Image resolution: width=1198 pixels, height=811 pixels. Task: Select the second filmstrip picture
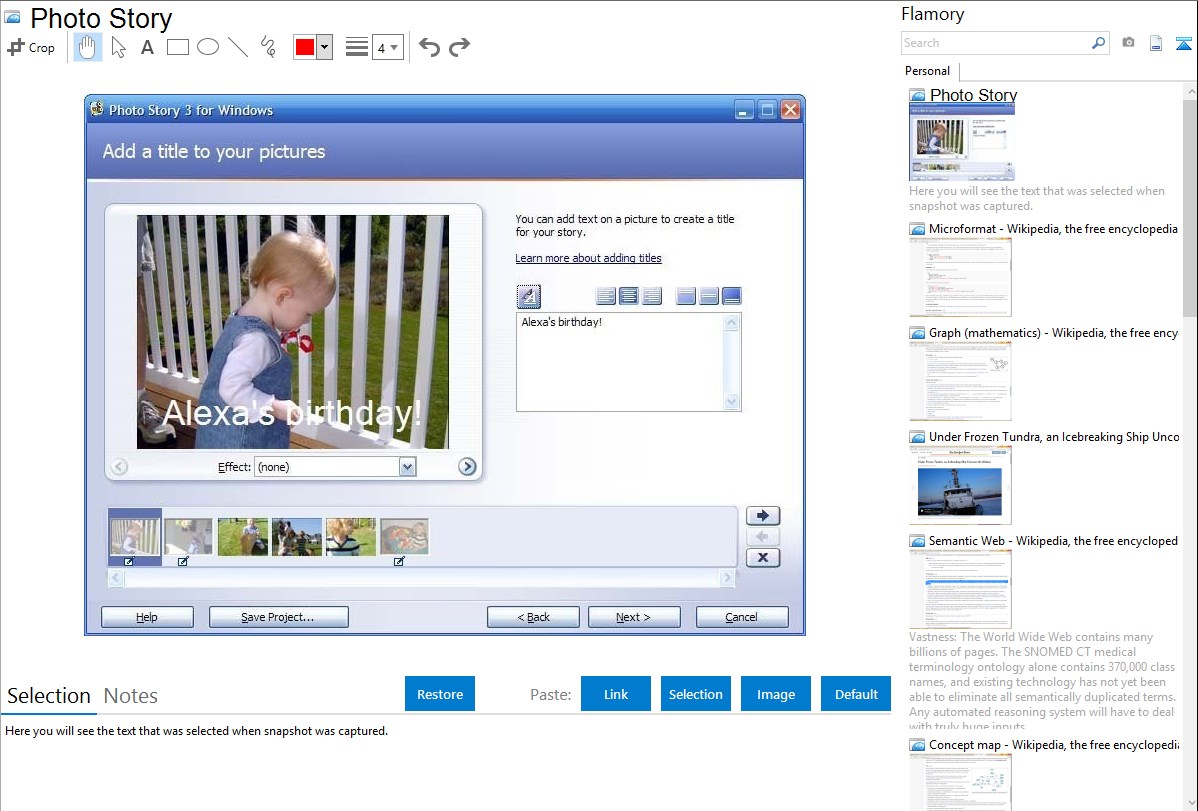coord(189,537)
